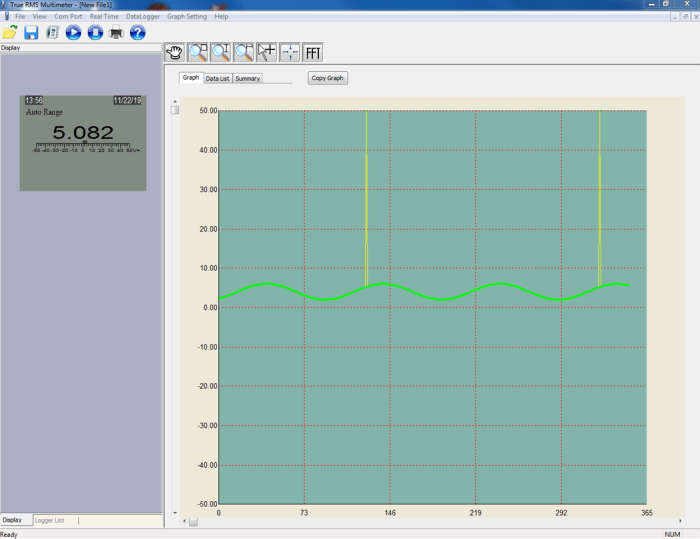Image resolution: width=700 pixels, height=539 pixels.
Task: Open the FFT analysis tool
Action: [x=313, y=53]
